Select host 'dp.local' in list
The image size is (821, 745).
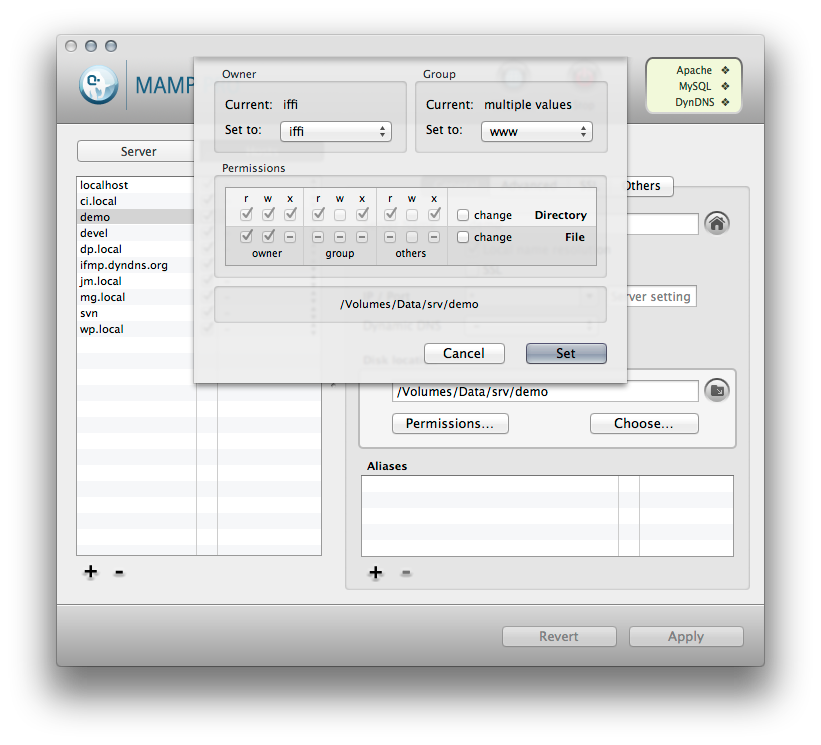click(x=136, y=249)
